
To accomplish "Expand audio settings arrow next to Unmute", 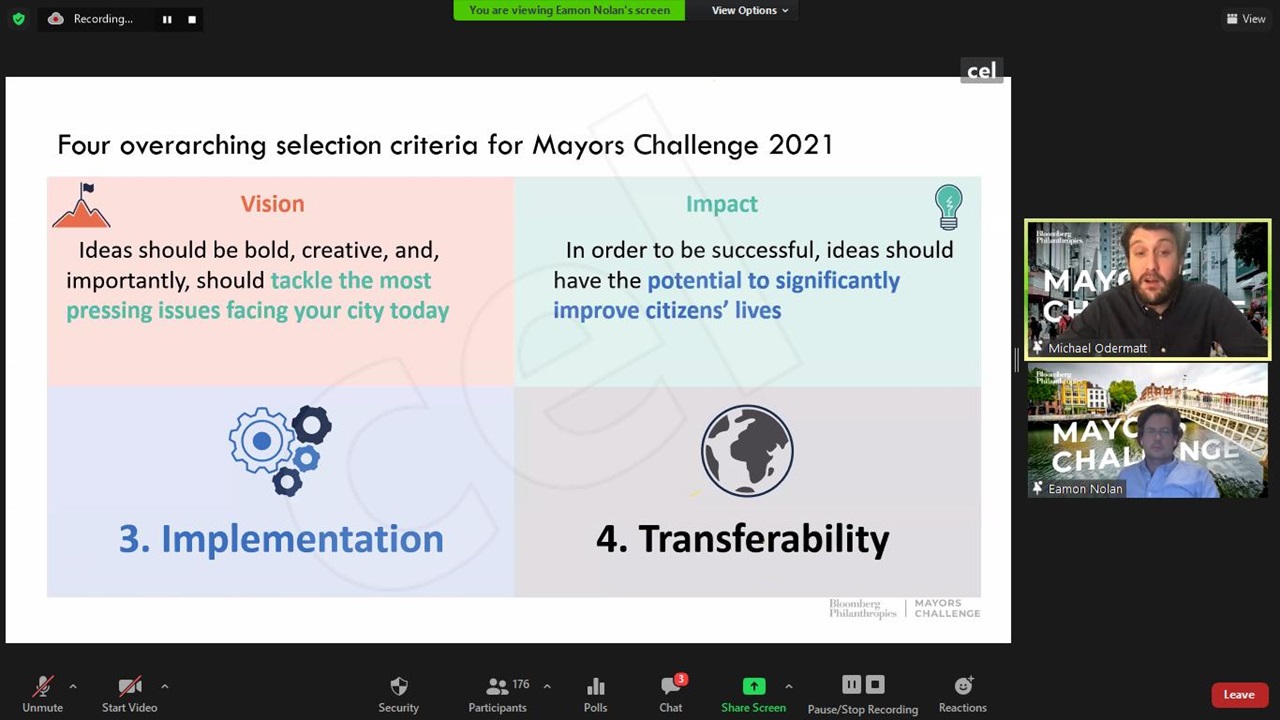I will pos(72,686).
